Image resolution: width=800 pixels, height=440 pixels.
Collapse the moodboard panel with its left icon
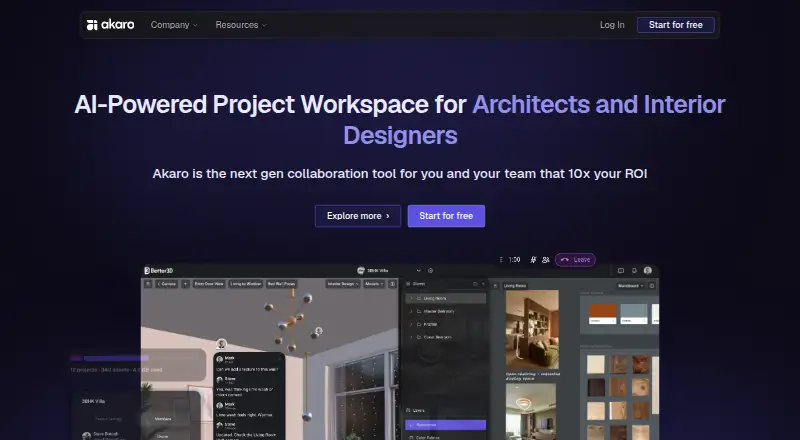pos(495,286)
